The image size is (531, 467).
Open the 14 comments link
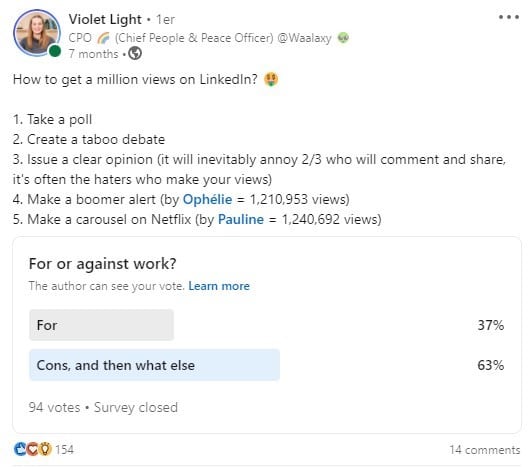(x=485, y=450)
